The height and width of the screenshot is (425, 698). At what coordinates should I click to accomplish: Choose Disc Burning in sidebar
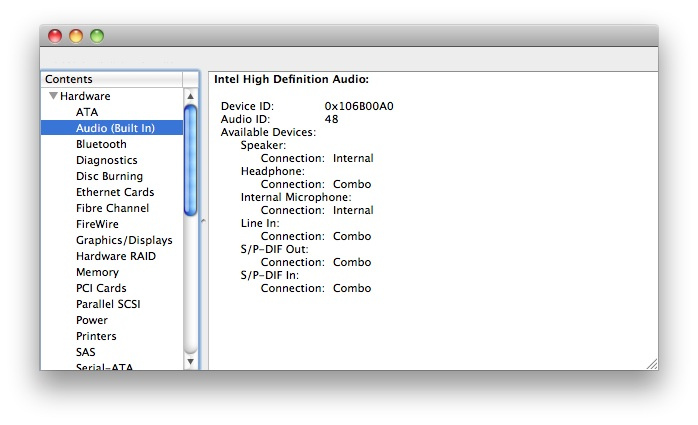click(x=109, y=176)
